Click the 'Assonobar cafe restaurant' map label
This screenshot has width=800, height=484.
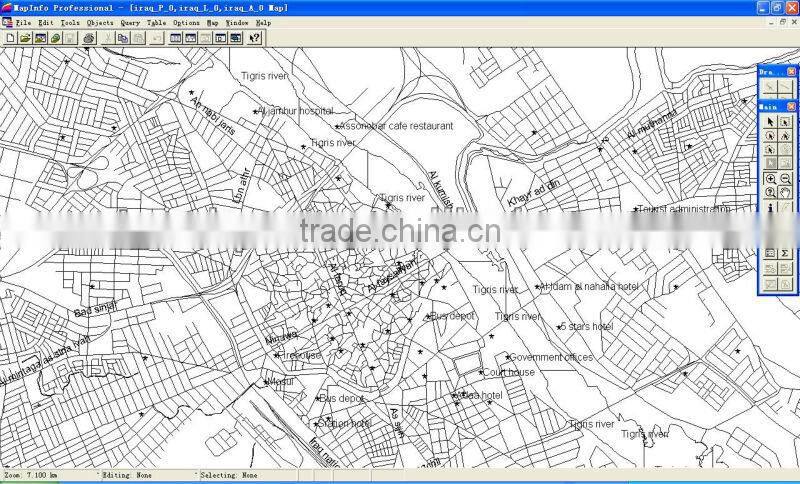(396, 125)
